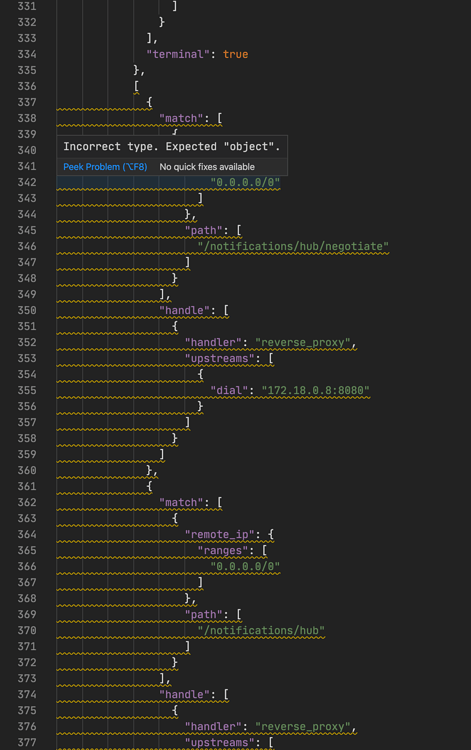Click the "handle" key on line 350

tap(187, 310)
